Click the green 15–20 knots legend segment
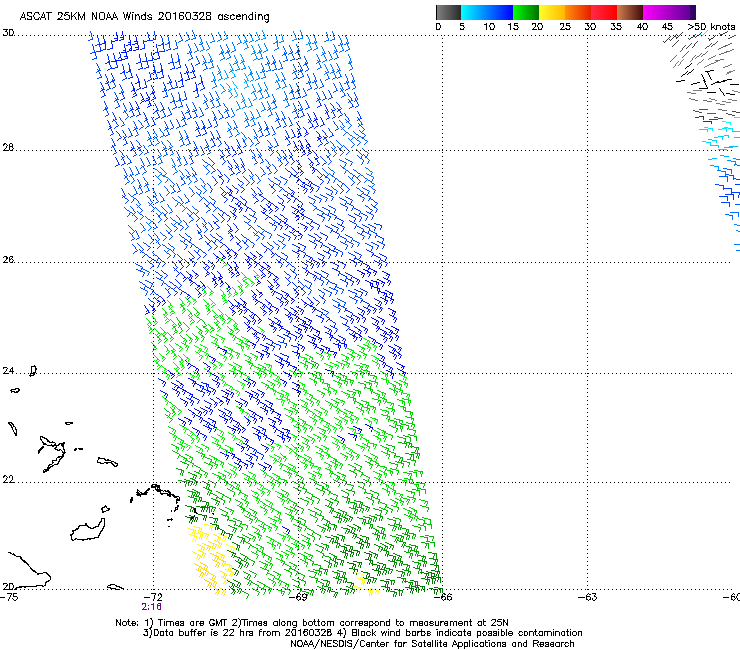Viewport: 740px width, 650px height. coord(526,12)
